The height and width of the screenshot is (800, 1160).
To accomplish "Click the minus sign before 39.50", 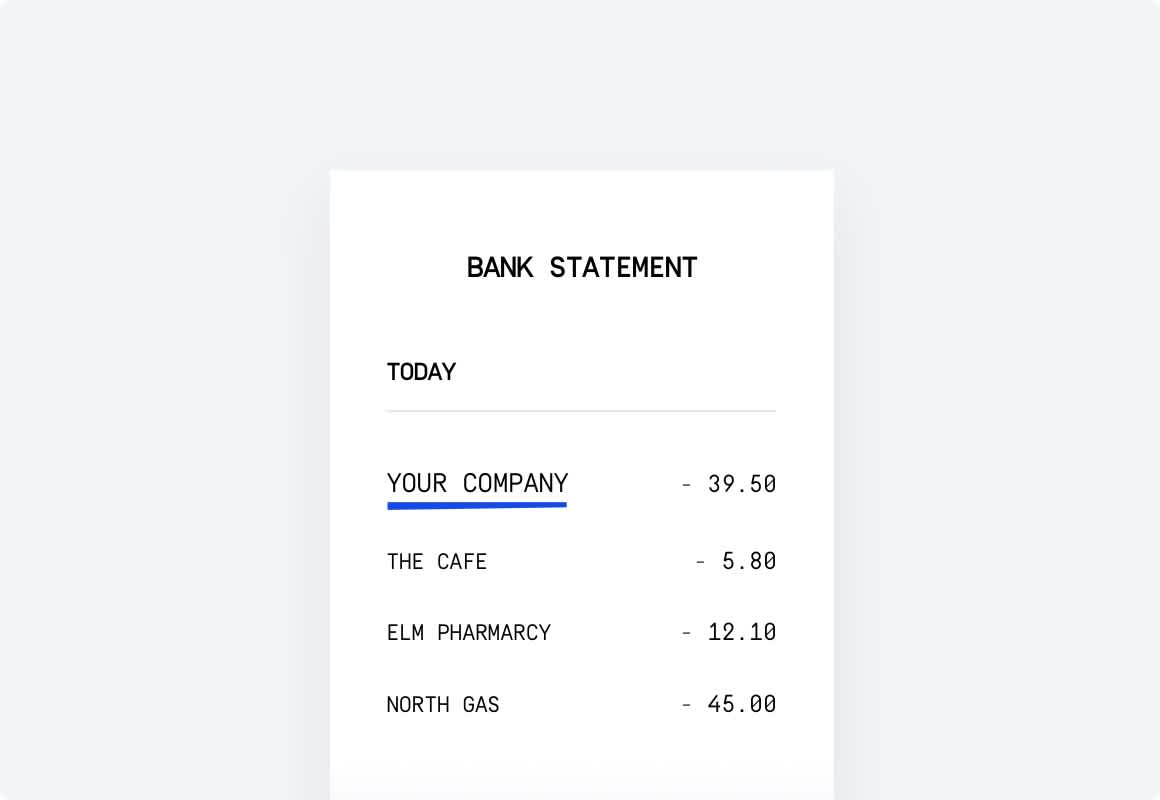I will click(x=687, y=485).
